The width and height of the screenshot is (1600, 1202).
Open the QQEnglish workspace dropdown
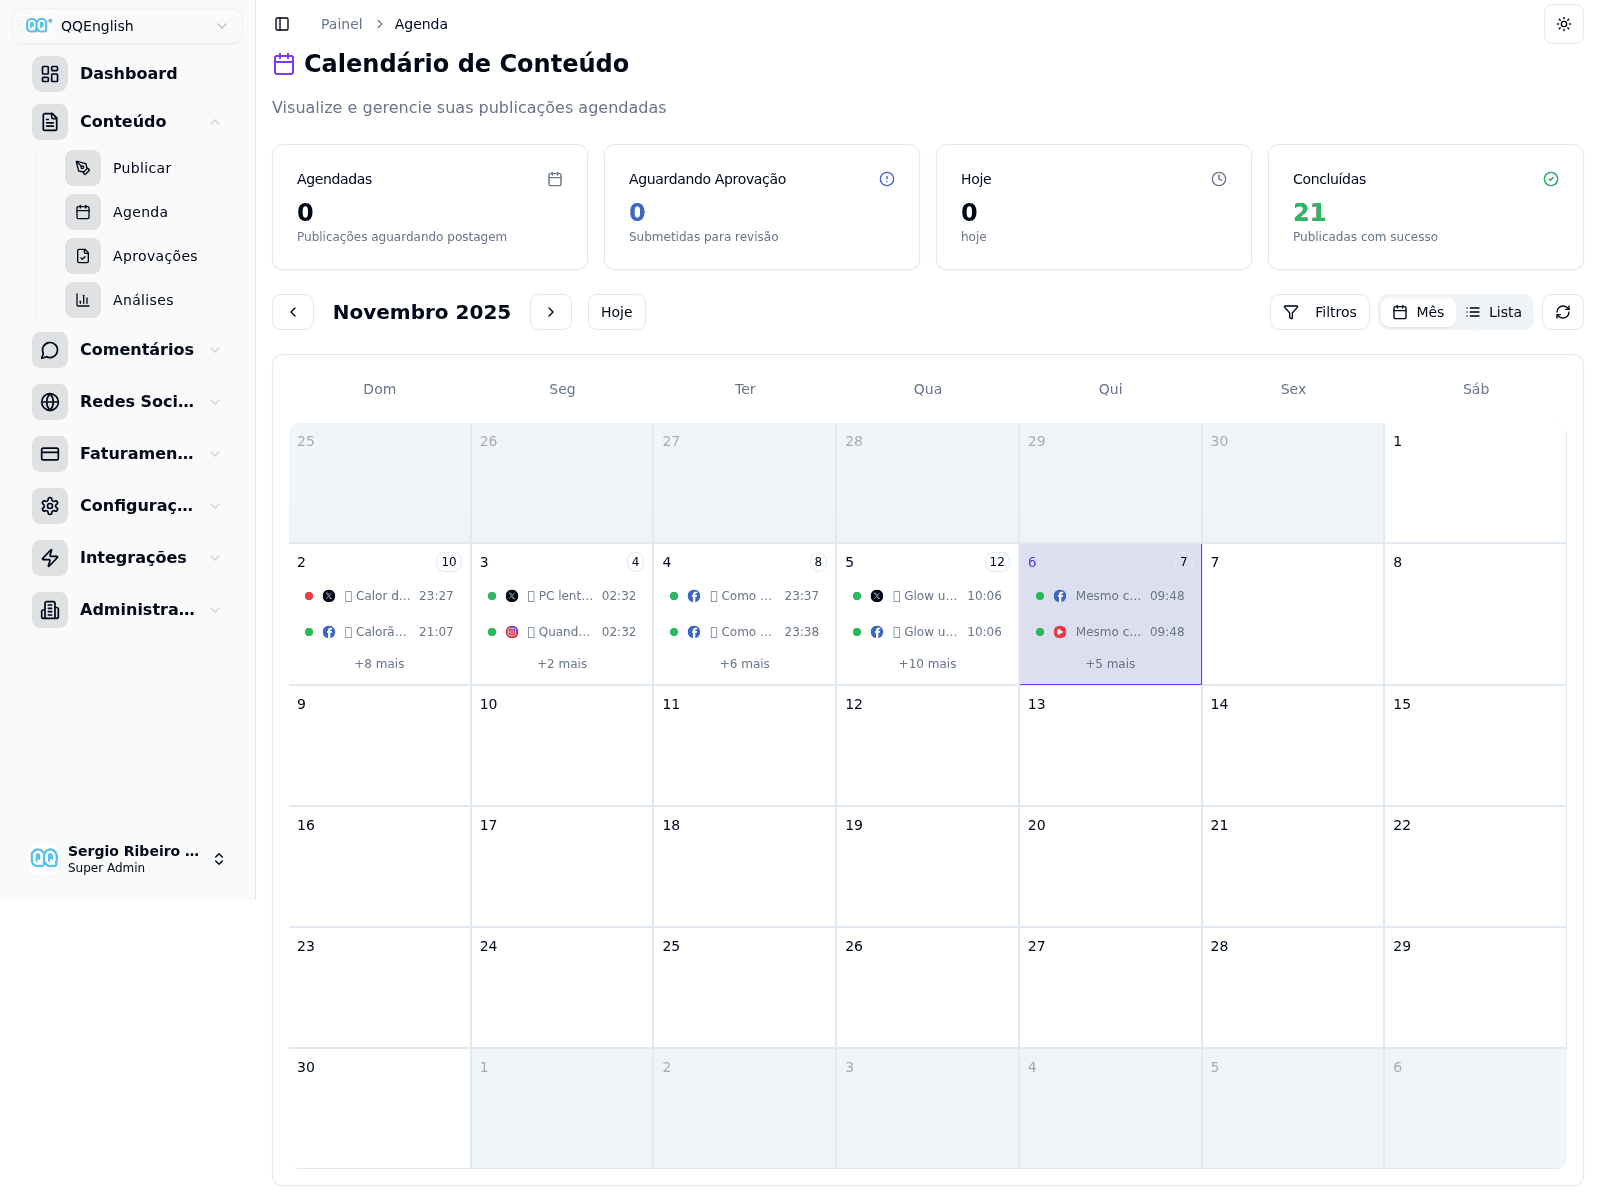pyautogui.click(x=126, y=26)
